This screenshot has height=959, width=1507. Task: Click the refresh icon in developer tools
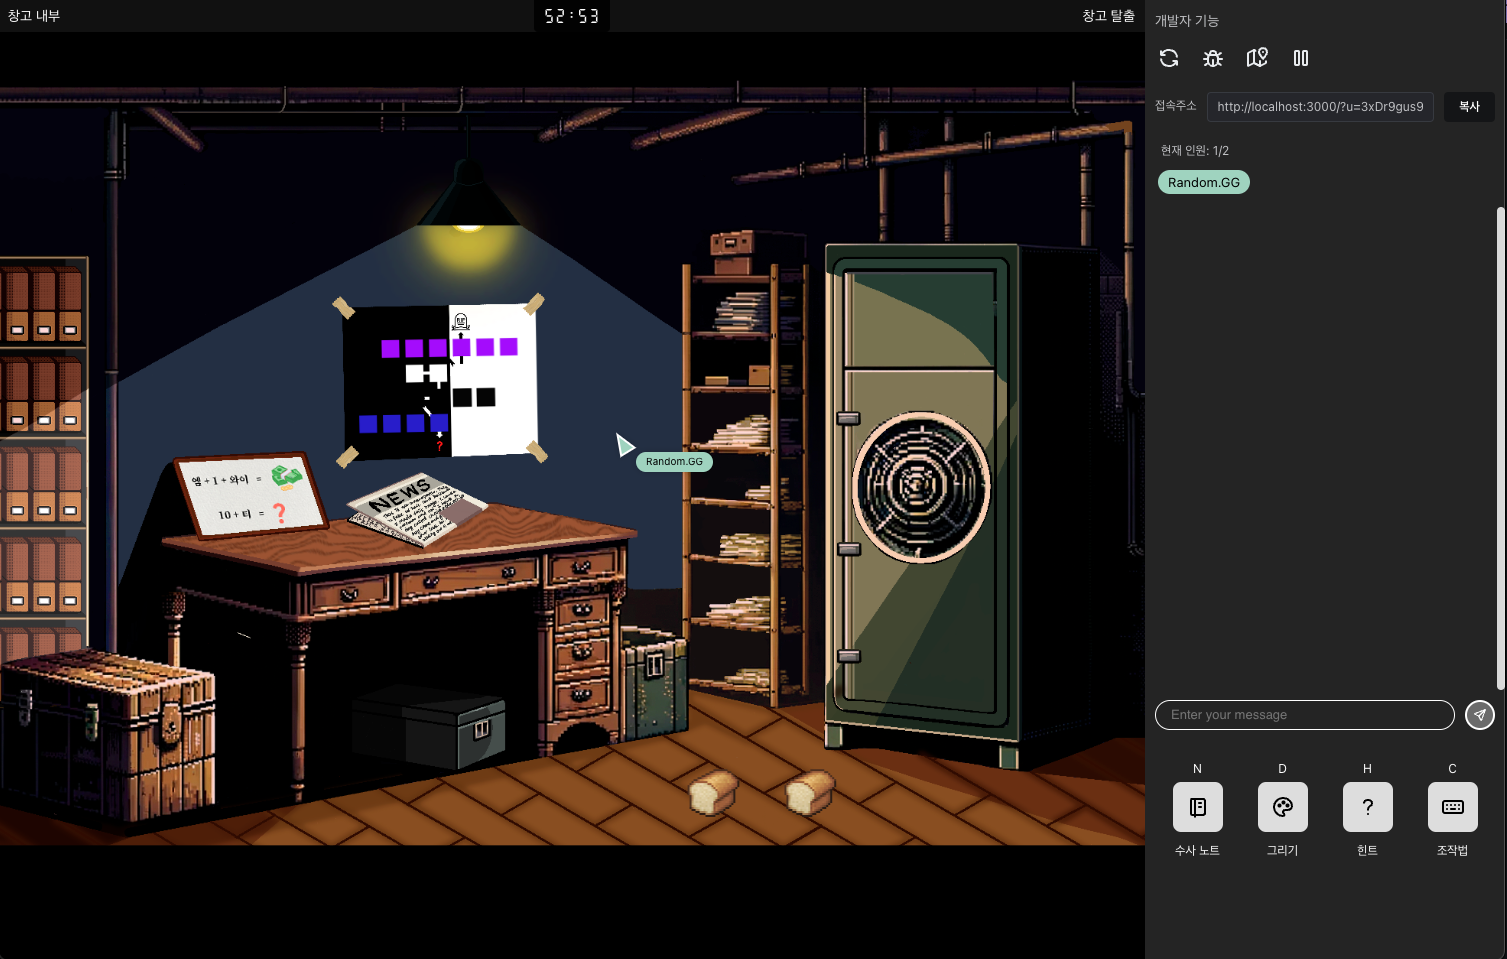tap(1169, 58)
